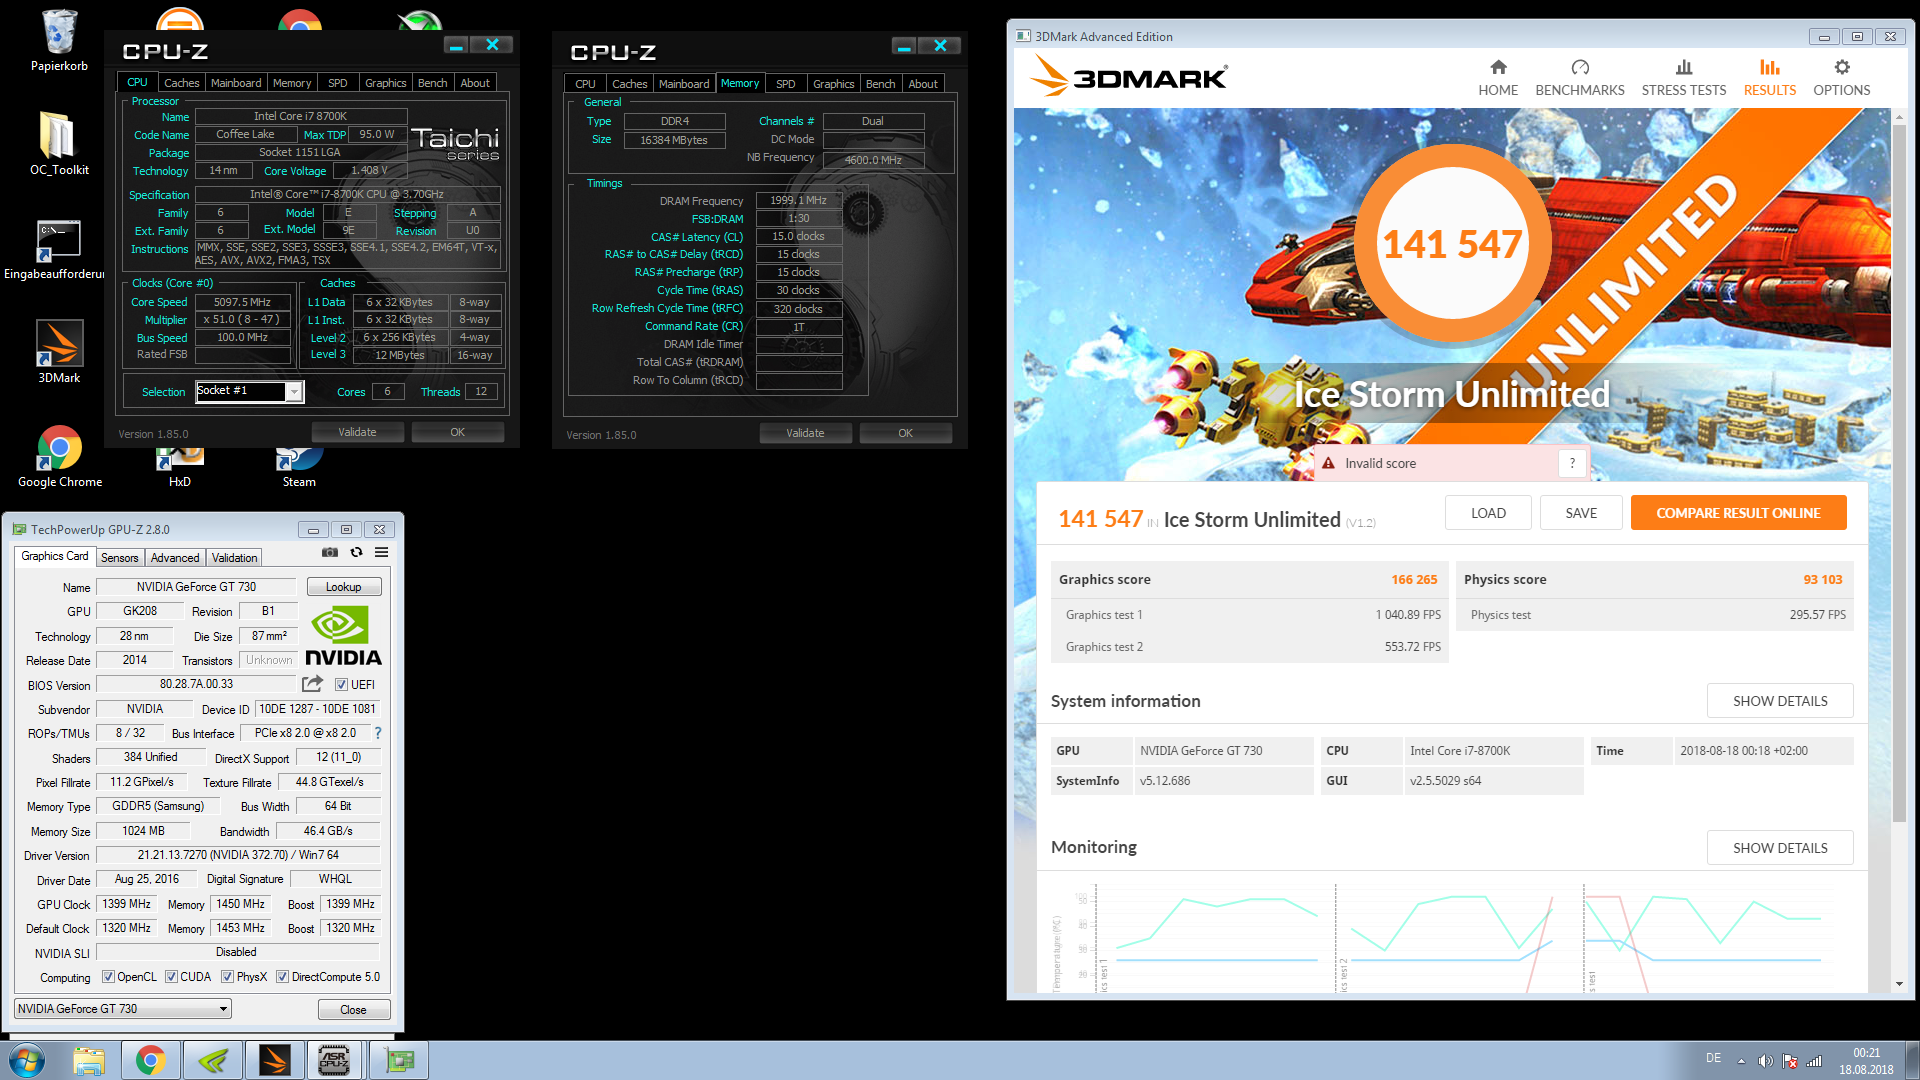Open the Advanced tab in GPU-Z

(175, 558)
